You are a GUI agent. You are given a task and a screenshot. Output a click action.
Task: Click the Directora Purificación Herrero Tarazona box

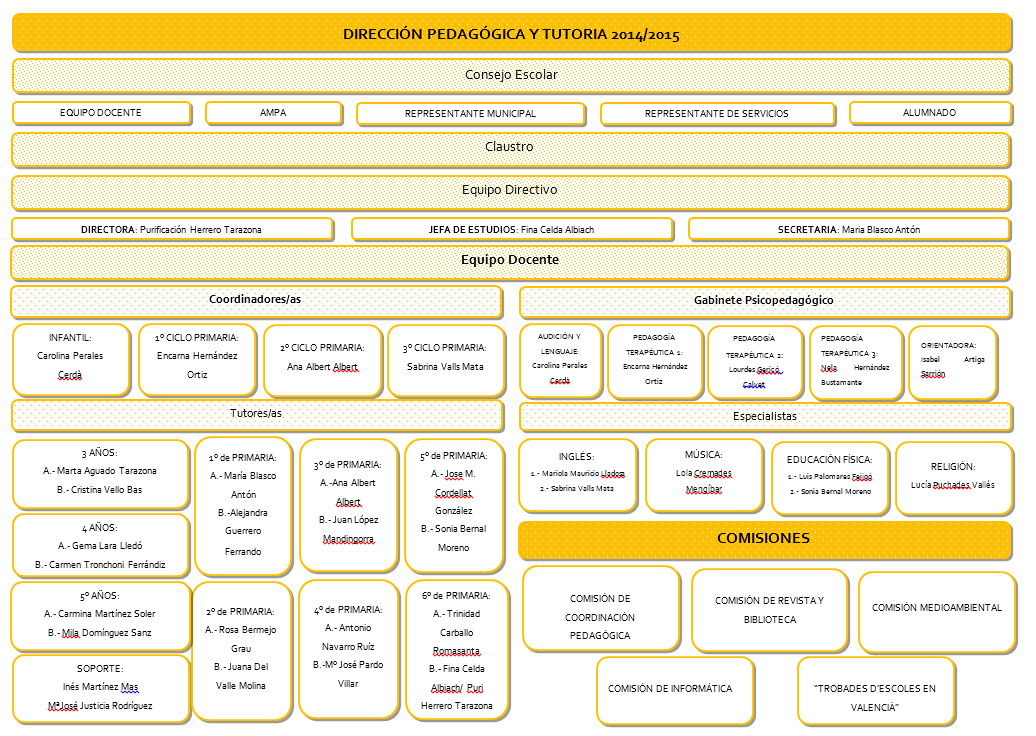(x=171, y=230)
